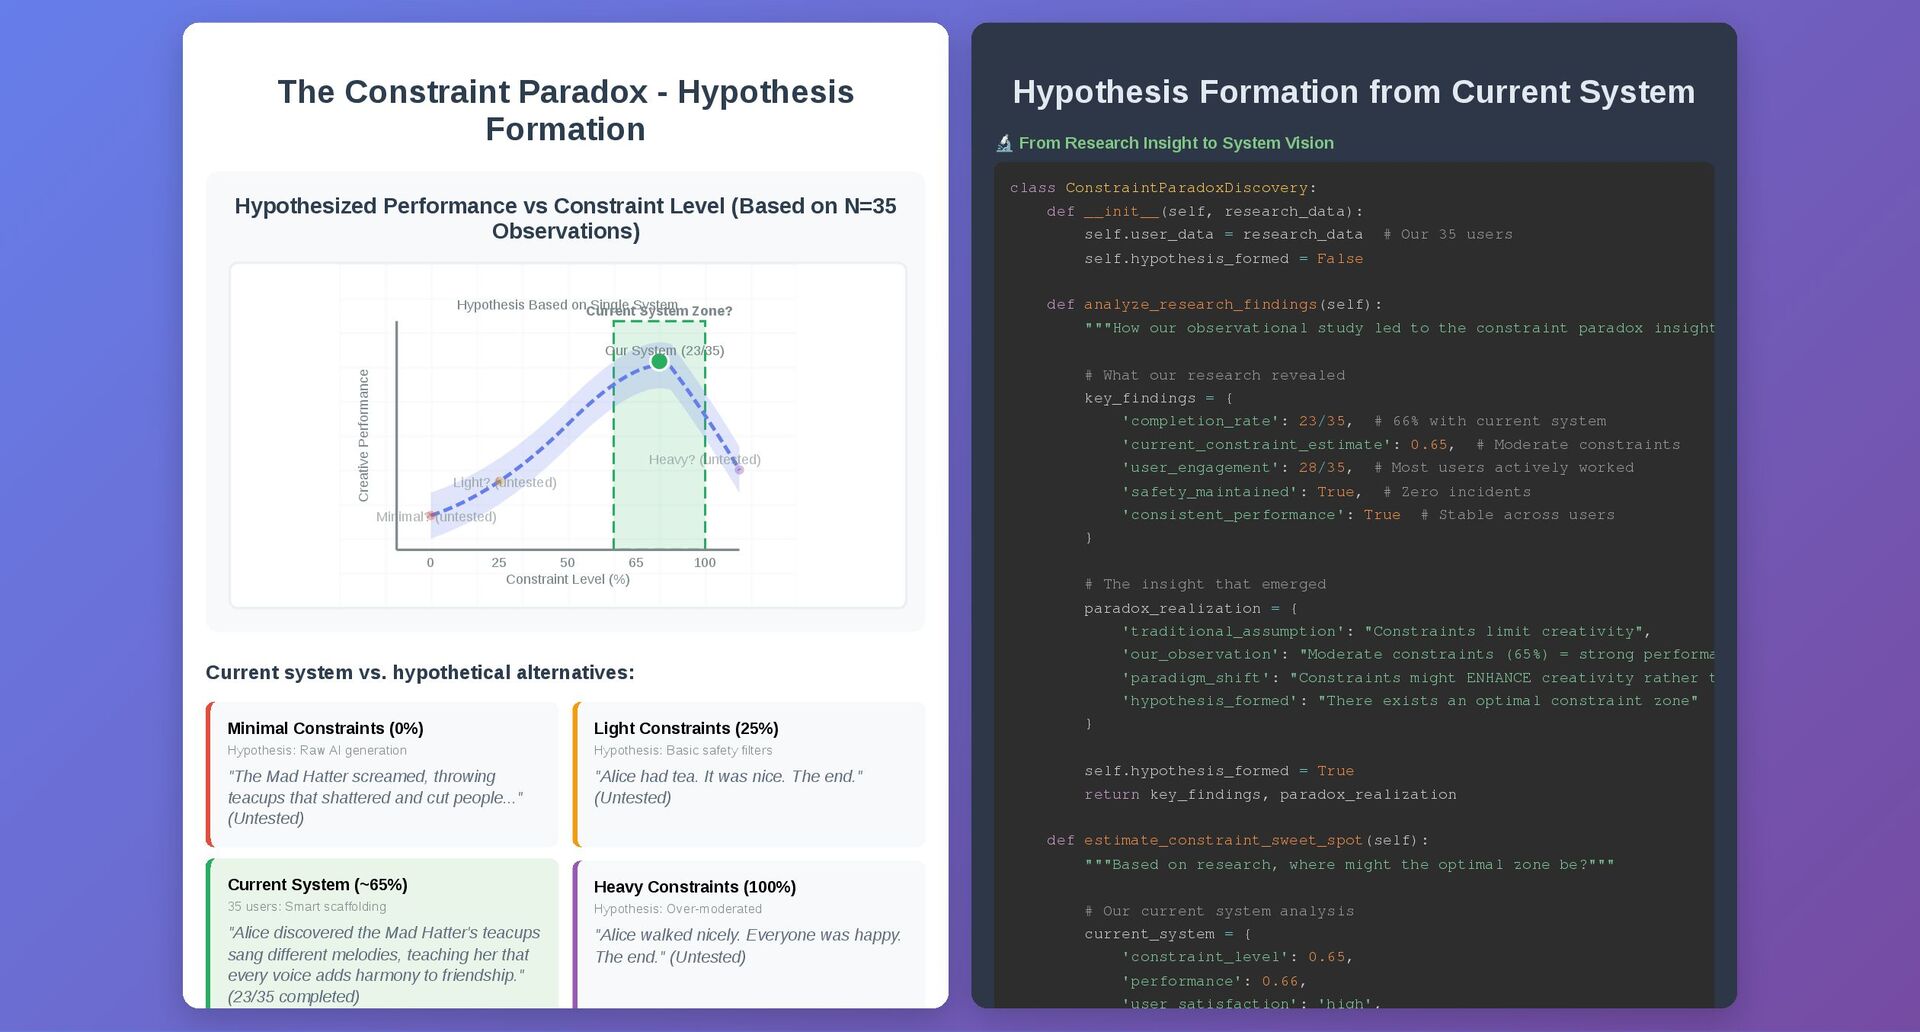Screen dimensions: 1920x1032
Task: Click 'Current system vs. hypothetical alternatives:' heading
Action: point(420,673)
